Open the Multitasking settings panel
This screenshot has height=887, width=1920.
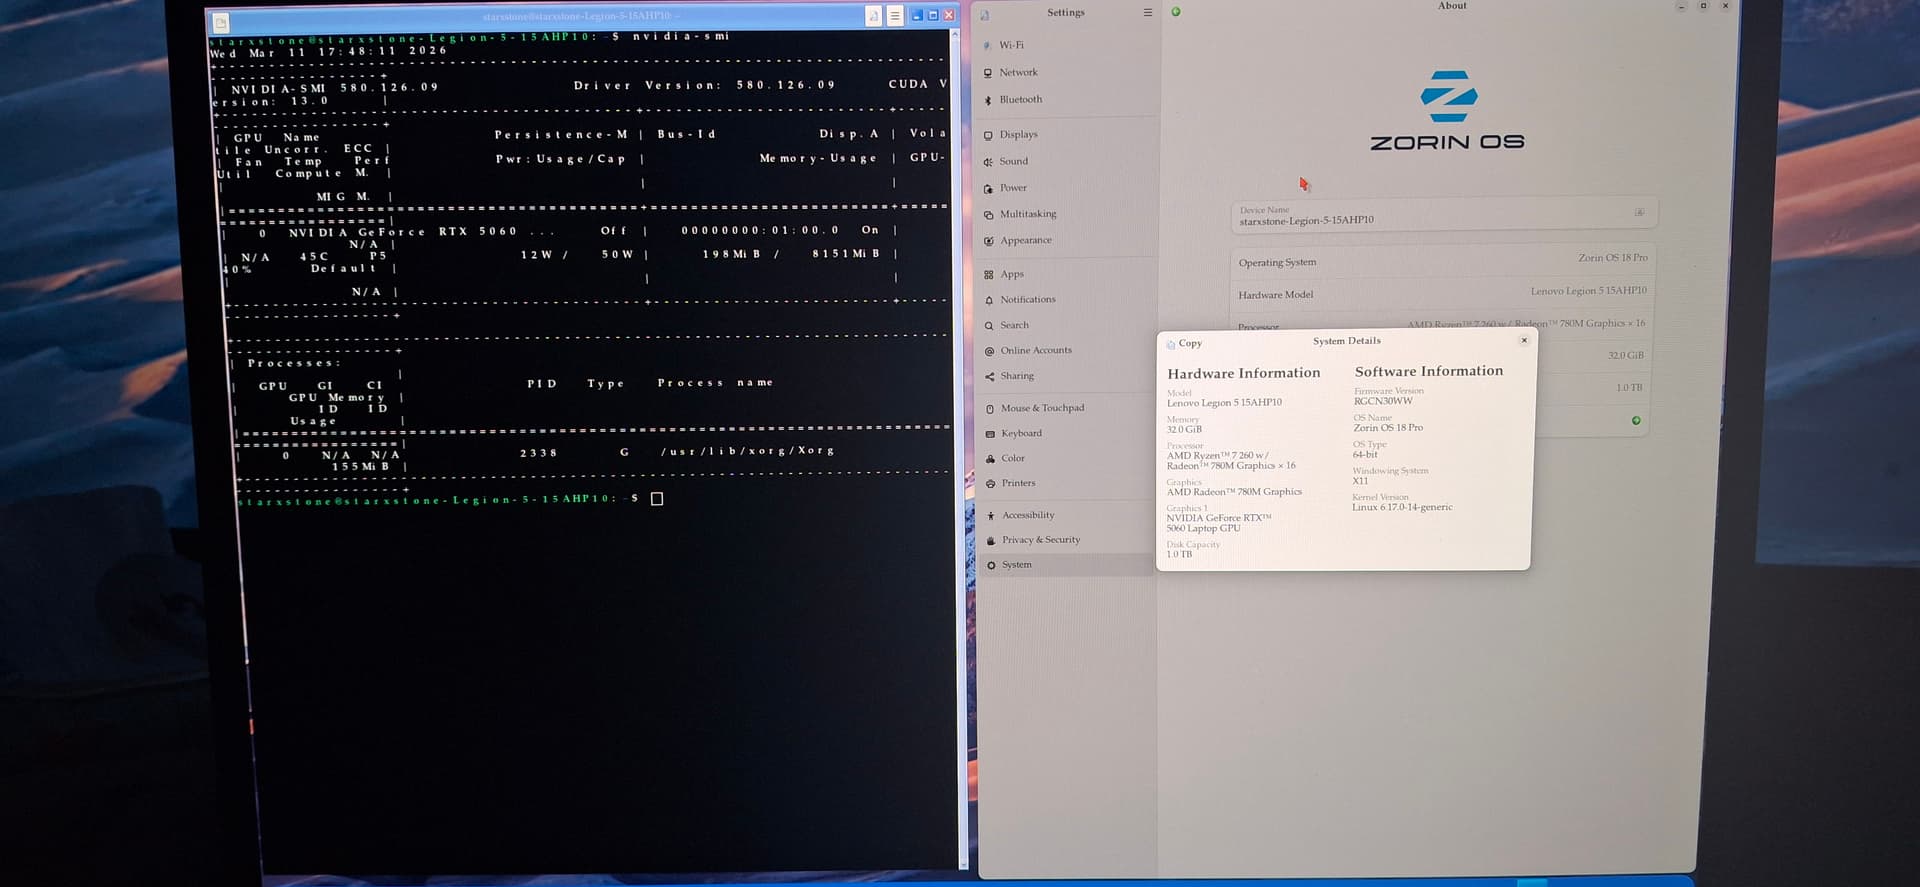pyautogui.click(x=1065, y=214)
